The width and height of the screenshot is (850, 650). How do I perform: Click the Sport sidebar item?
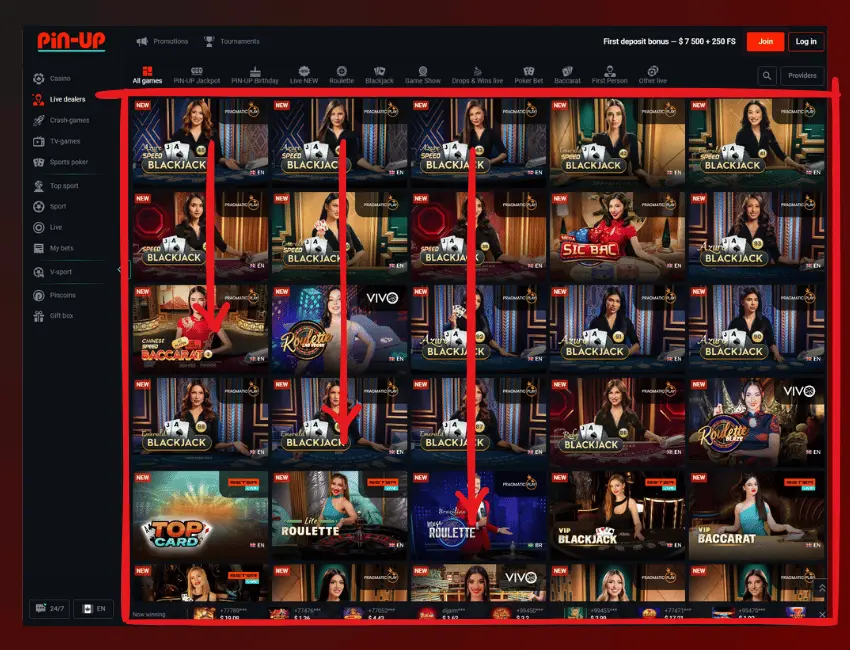(49, 207)
